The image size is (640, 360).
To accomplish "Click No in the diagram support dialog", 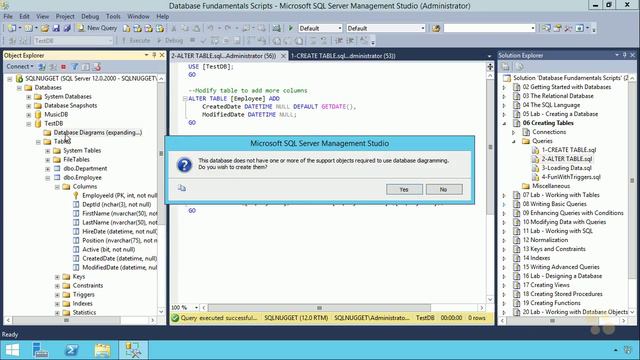I will pyautogui.click(x=444, y=189).
